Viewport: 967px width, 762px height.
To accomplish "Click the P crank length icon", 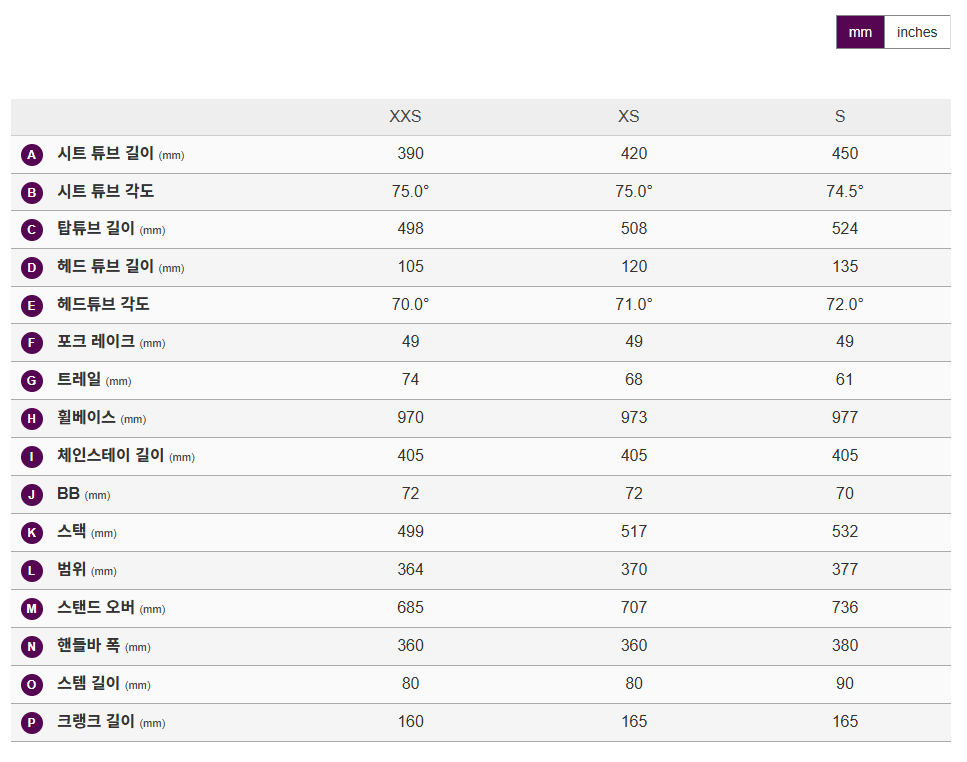I will 32,722.
